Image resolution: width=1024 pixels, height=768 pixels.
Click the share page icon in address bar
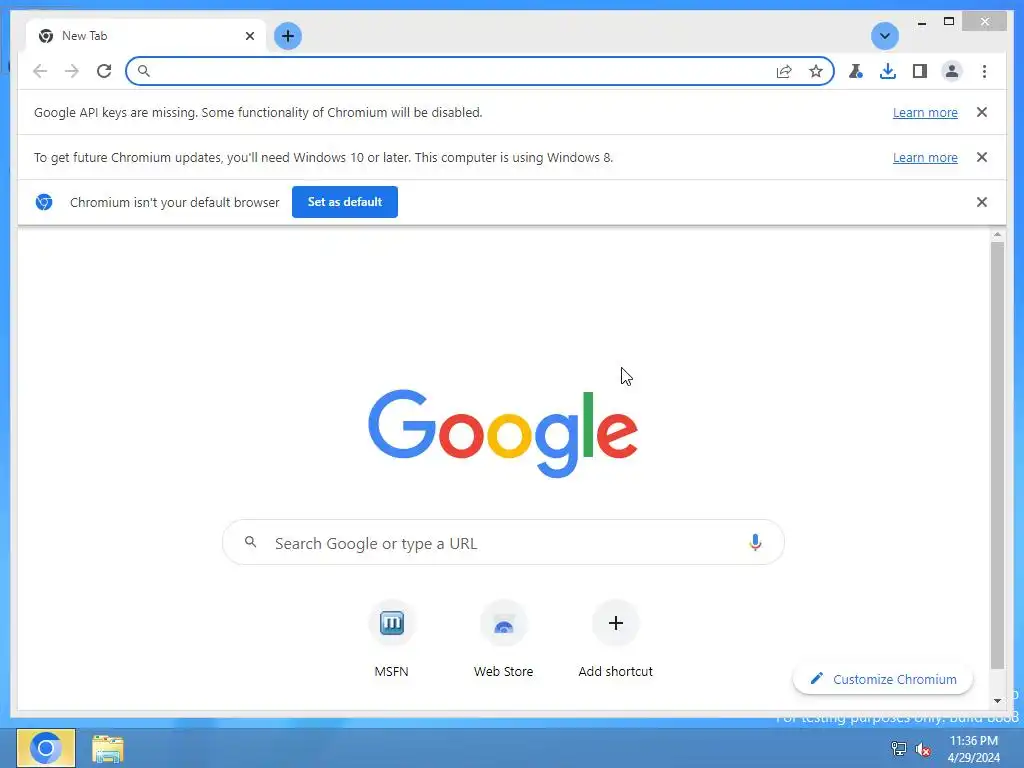click(x=784, y=71)
